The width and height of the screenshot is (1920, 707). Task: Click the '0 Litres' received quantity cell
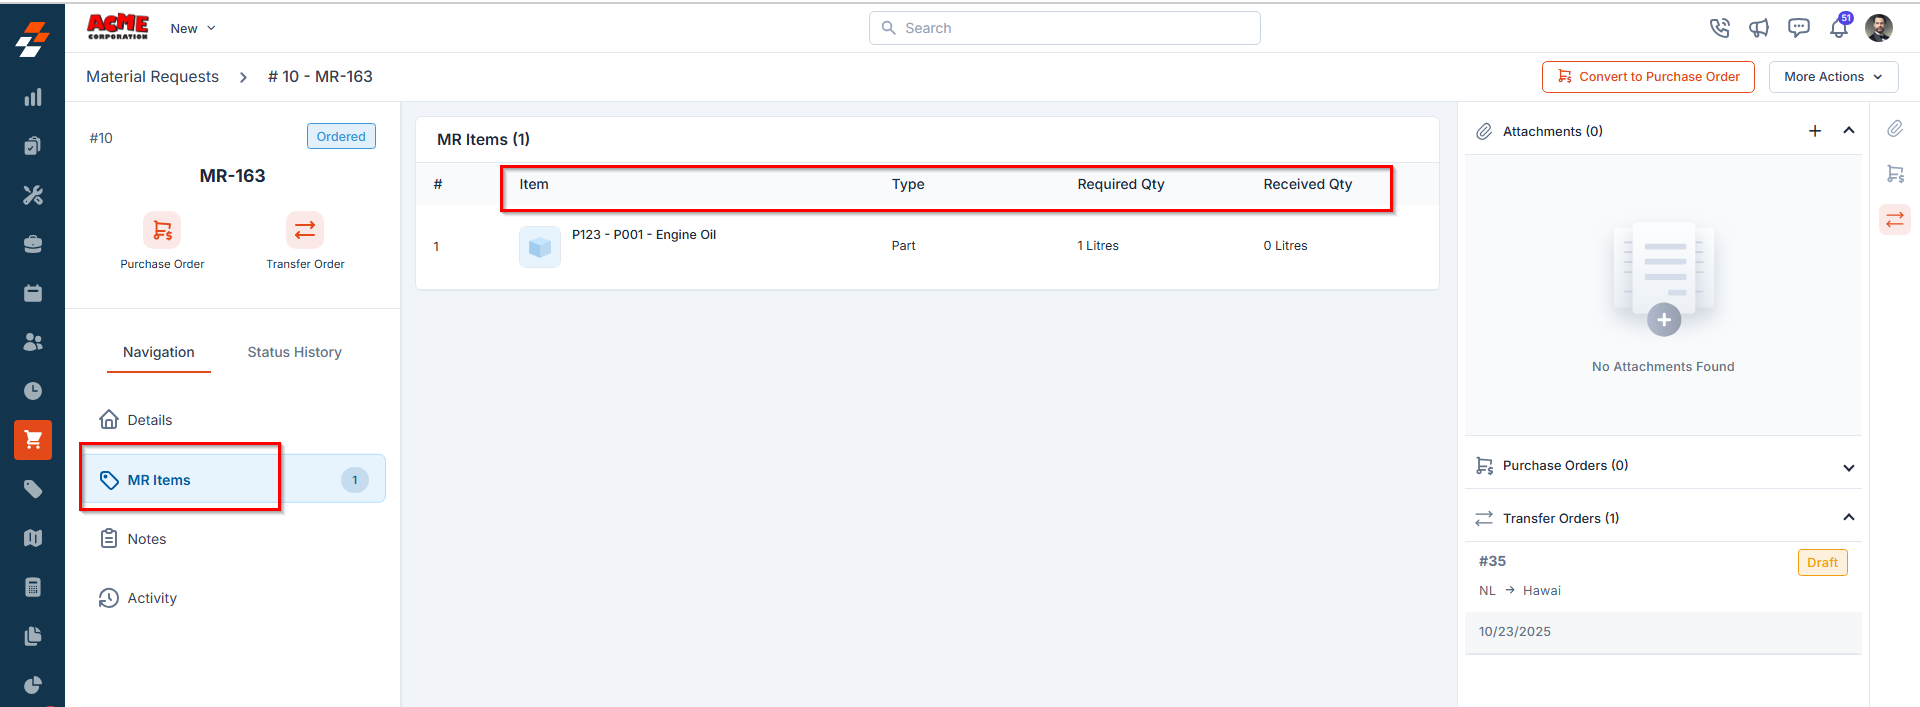(1285, 246)
